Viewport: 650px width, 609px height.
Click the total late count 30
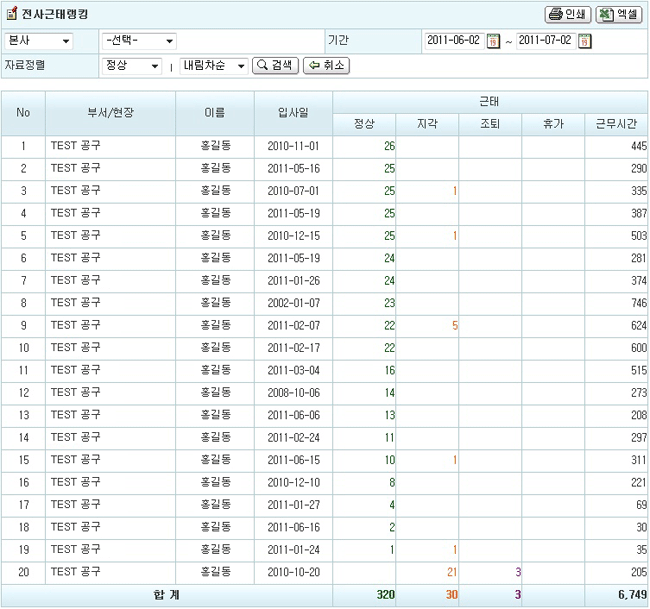click(x=452, y=595)
